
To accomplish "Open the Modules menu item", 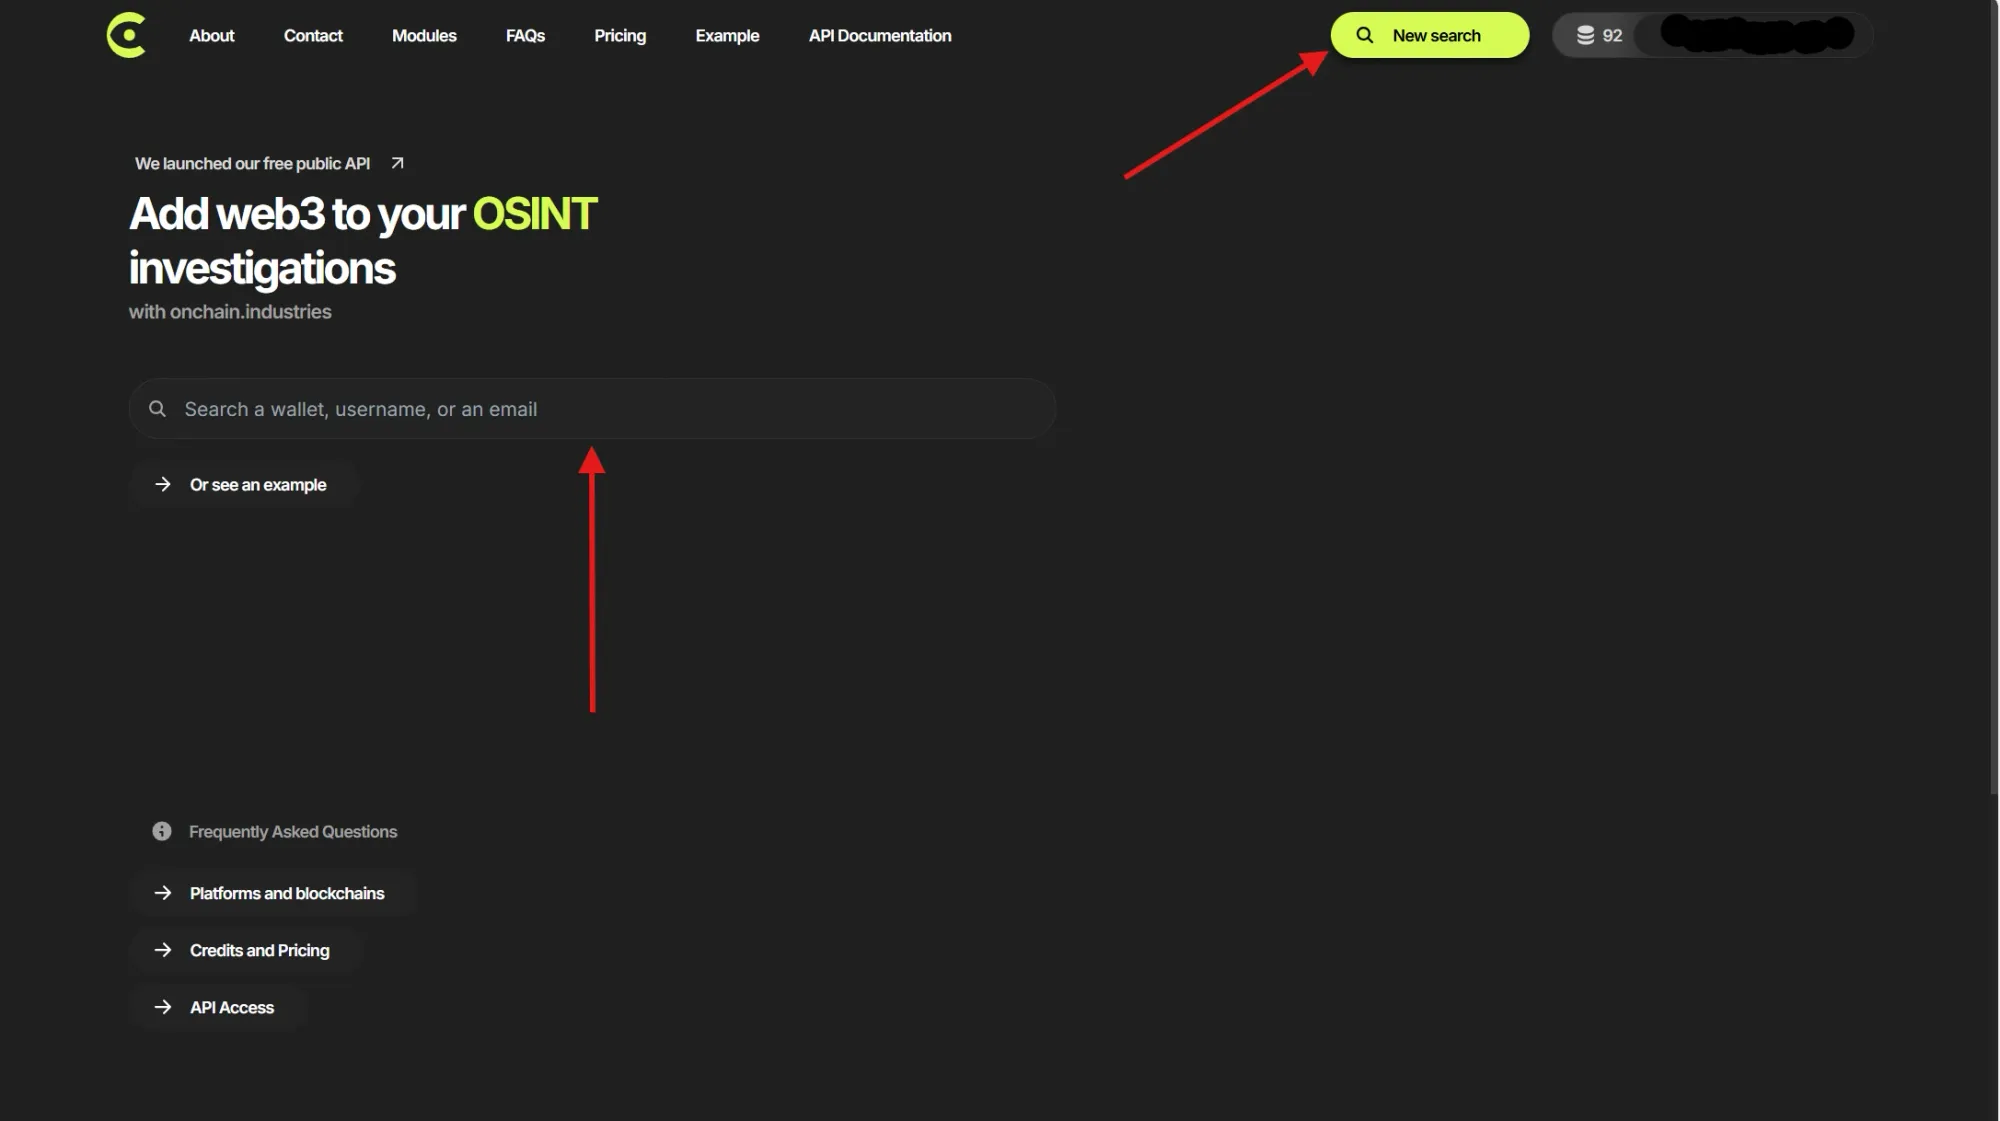I will [423, 34].
